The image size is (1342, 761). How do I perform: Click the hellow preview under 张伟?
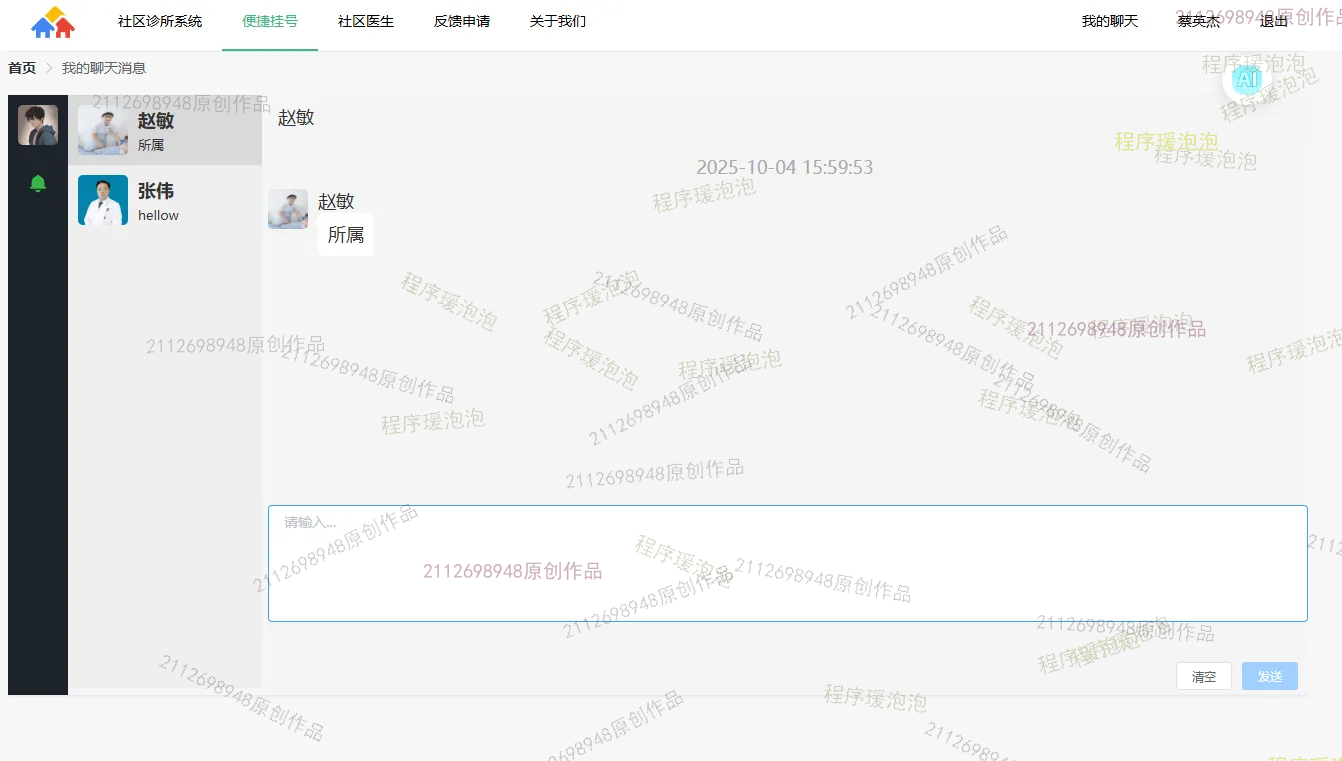coord(158,215)
